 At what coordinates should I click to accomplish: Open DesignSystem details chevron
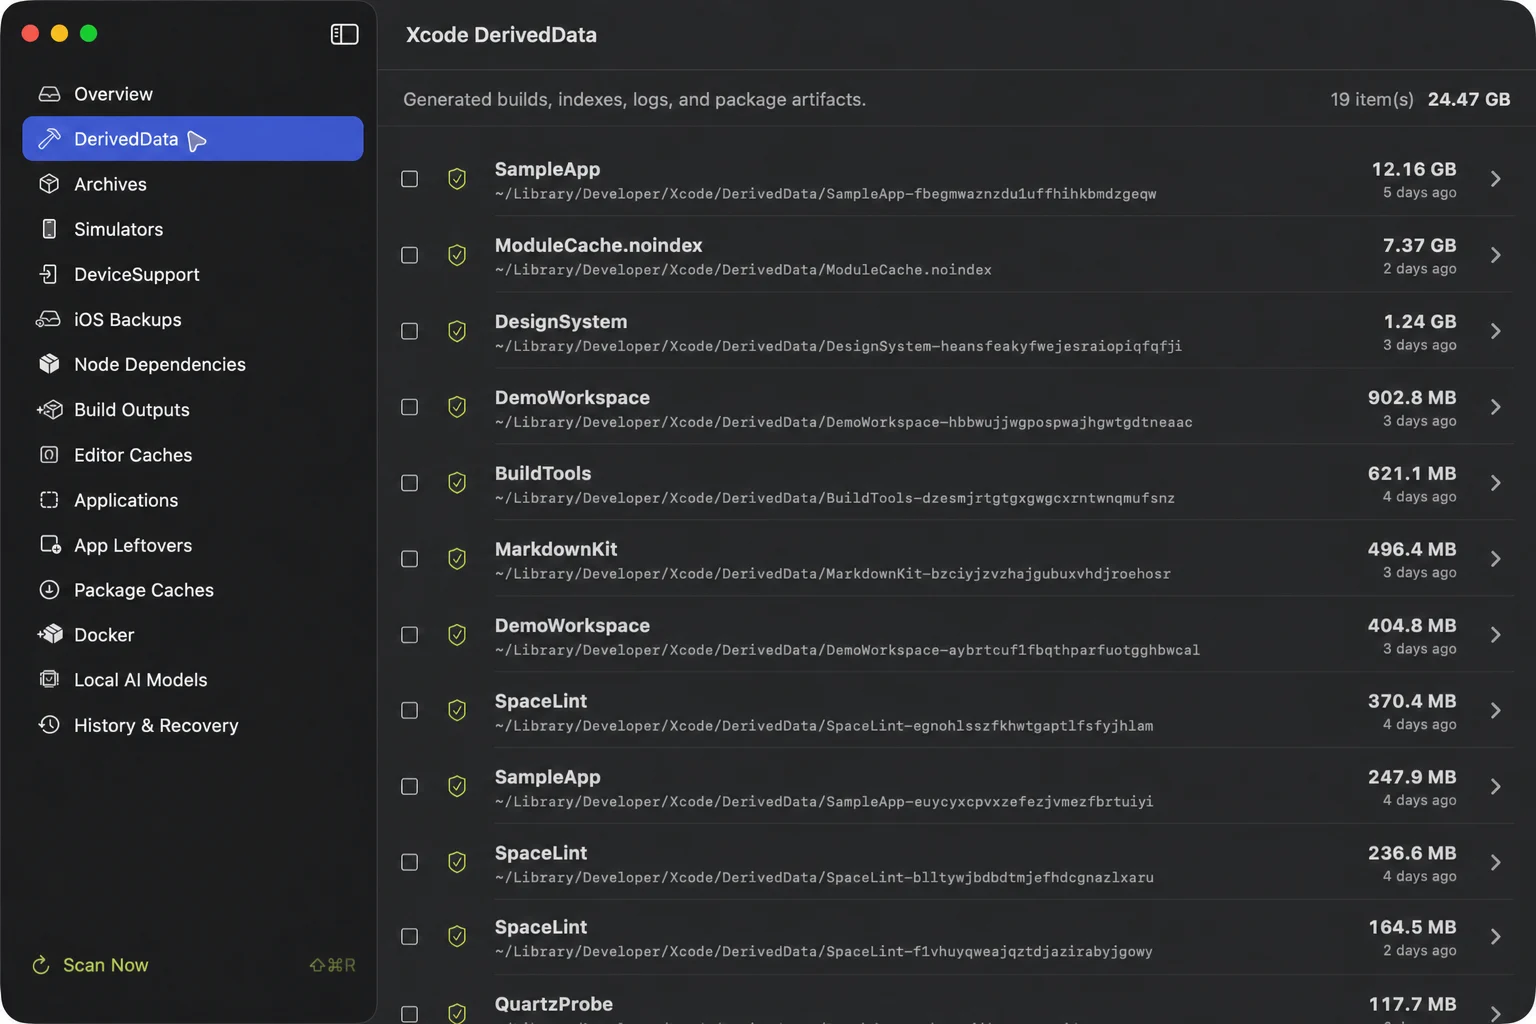pyautogui.click(x=1495, y=331)
